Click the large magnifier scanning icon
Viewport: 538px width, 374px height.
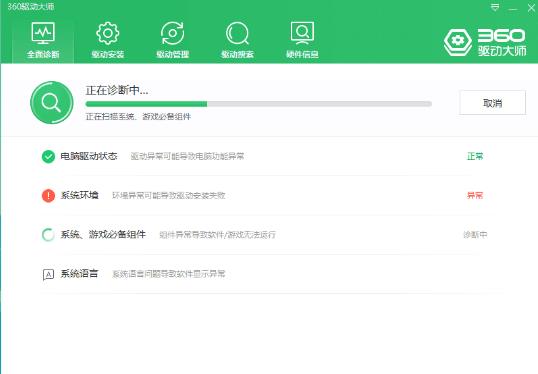click(51, 103)
